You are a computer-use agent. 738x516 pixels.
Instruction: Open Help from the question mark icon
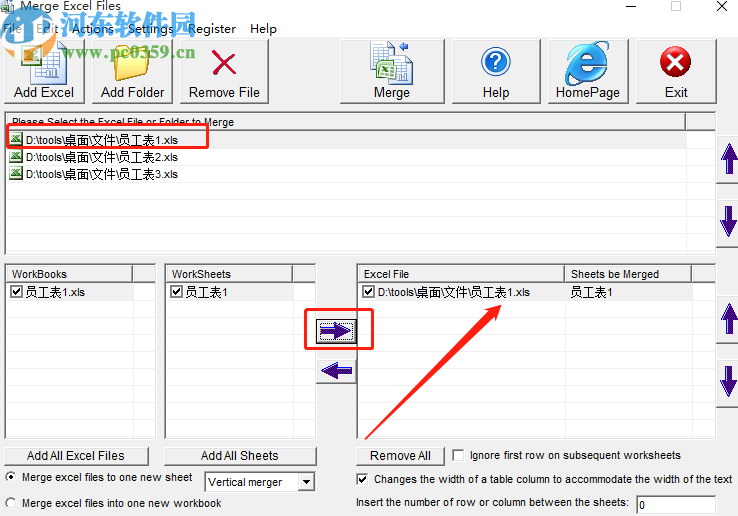[496, 72]
